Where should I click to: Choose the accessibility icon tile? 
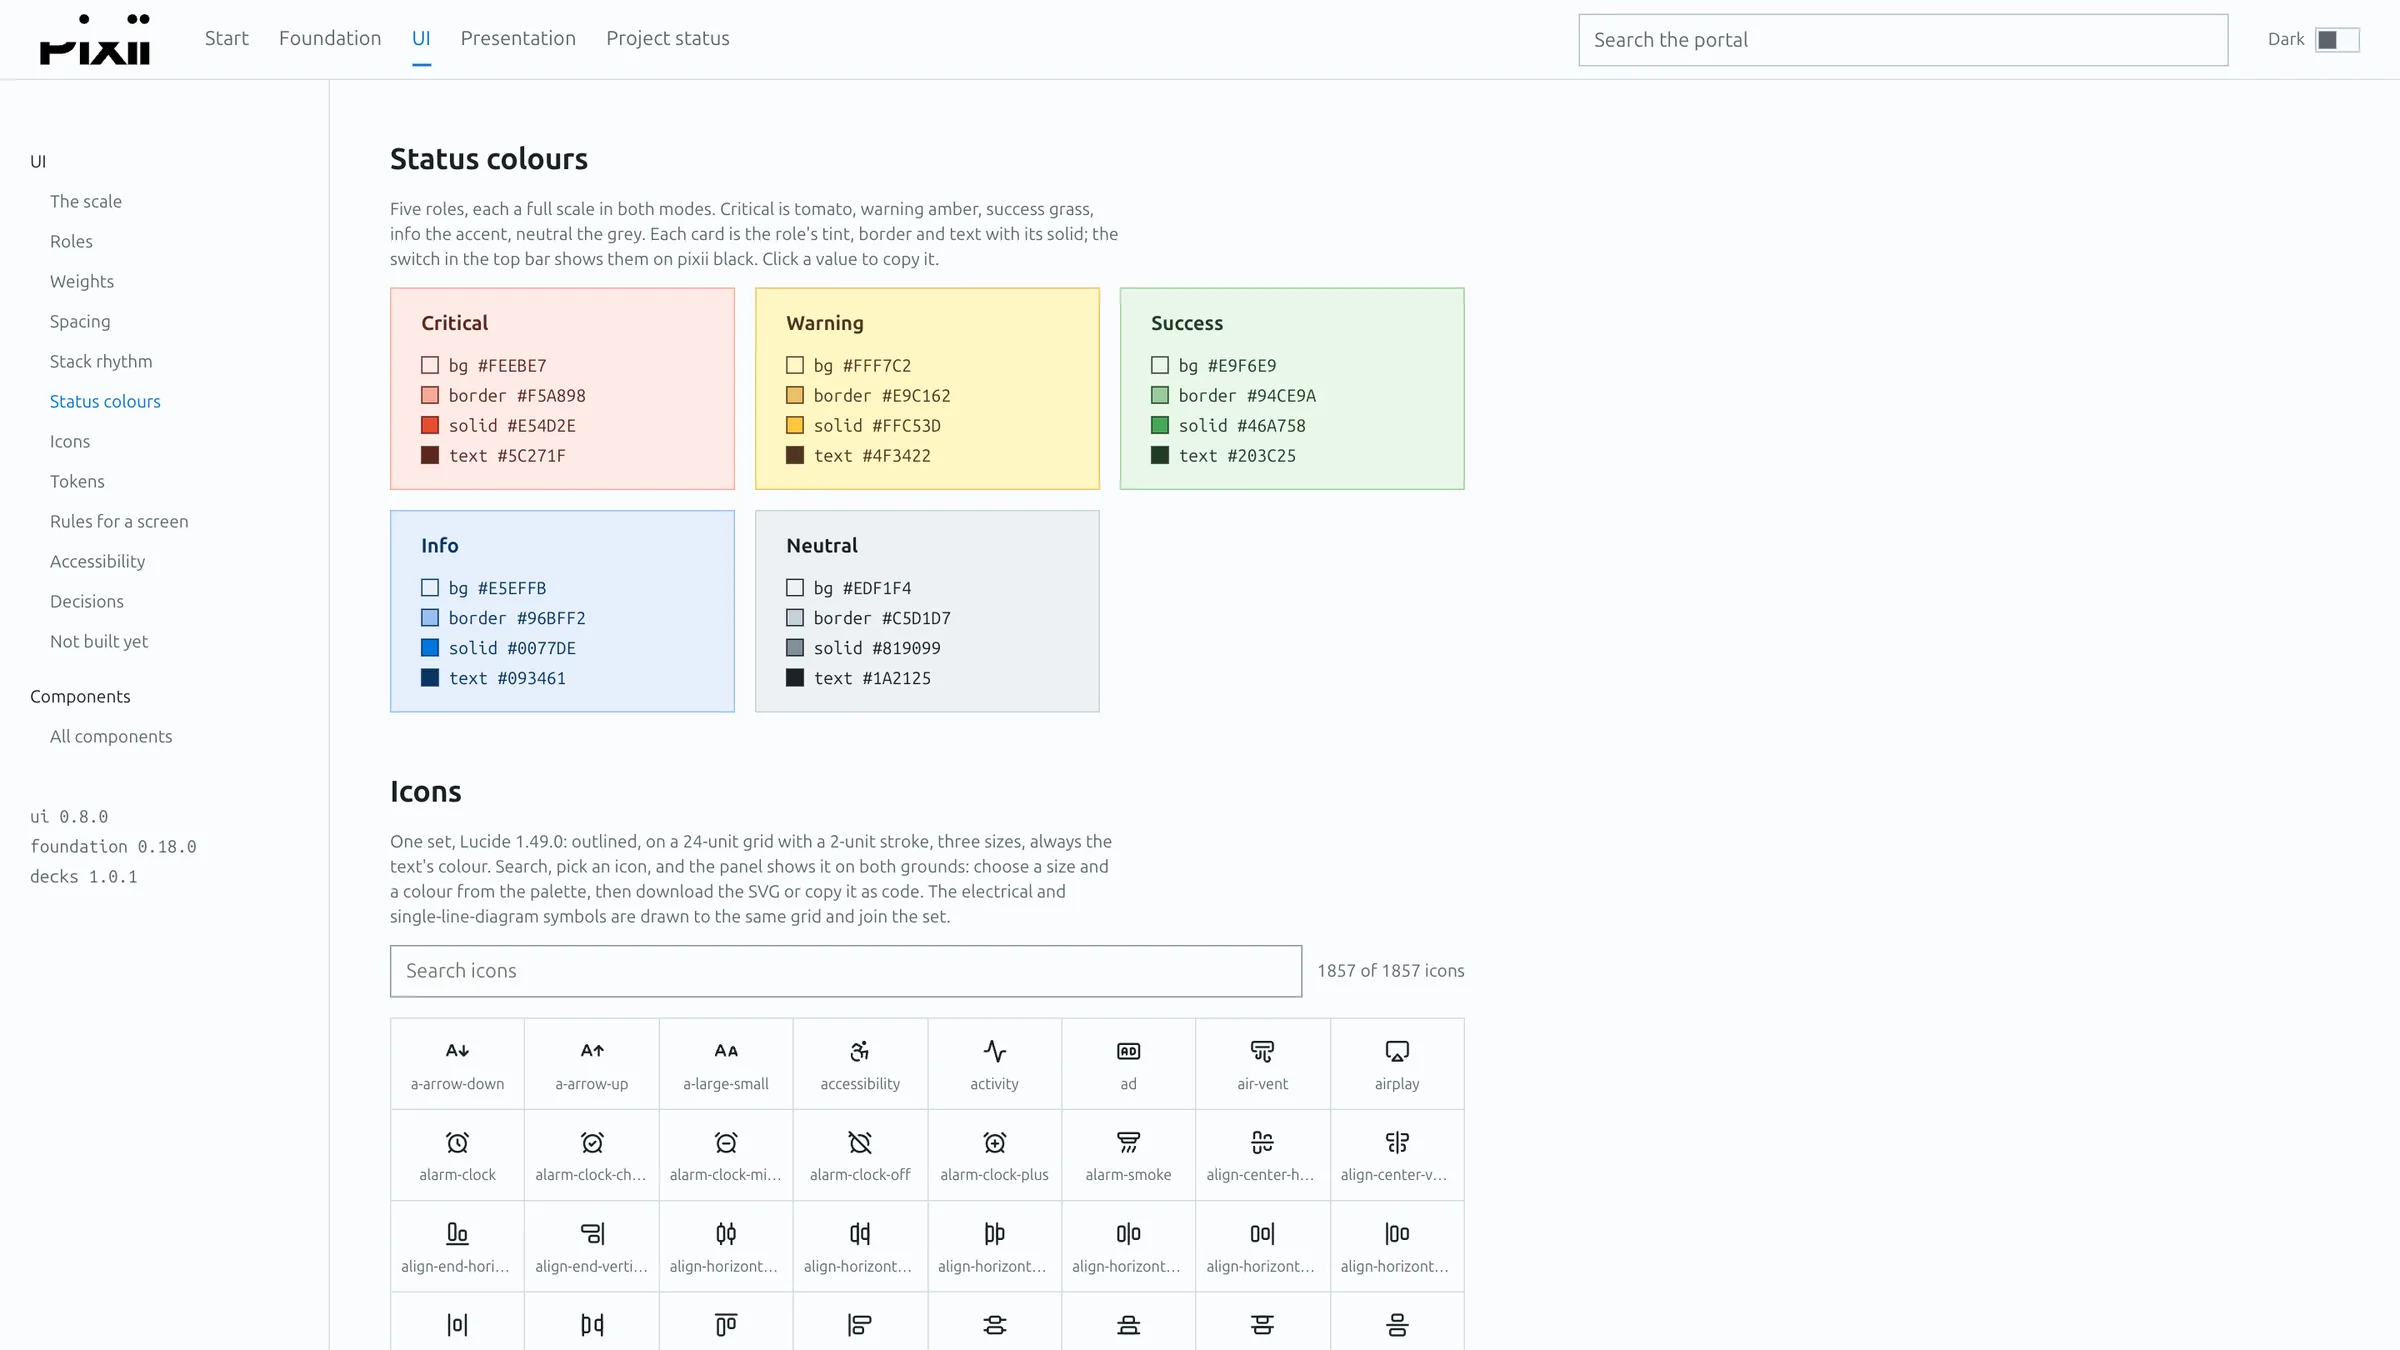pyautogui.click(x=860, y=1064)
